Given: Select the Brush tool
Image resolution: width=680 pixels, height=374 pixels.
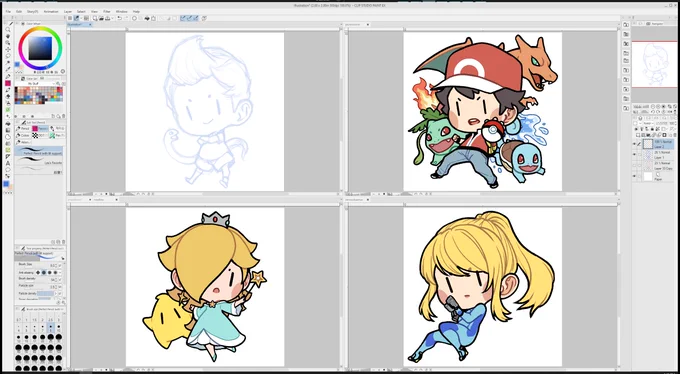Looking at the screenshot, I should [8, 90].
